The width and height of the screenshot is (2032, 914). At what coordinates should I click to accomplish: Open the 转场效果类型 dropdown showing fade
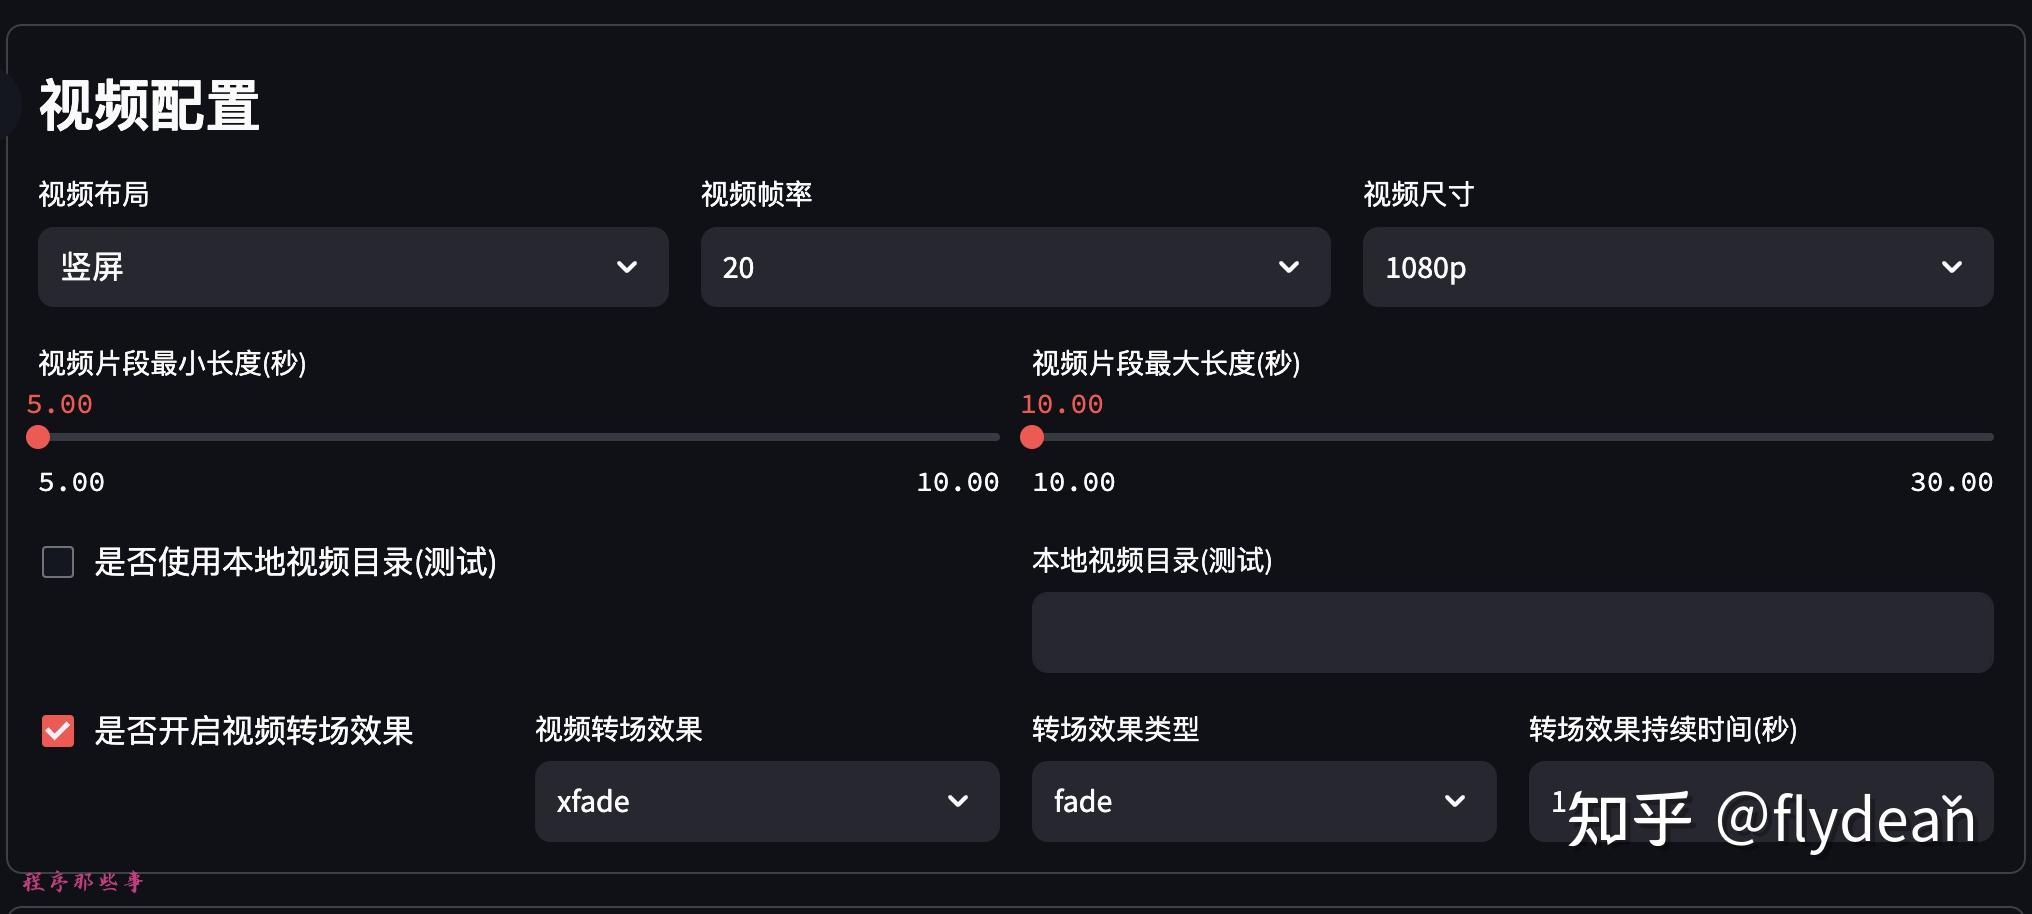[1263, 801]
